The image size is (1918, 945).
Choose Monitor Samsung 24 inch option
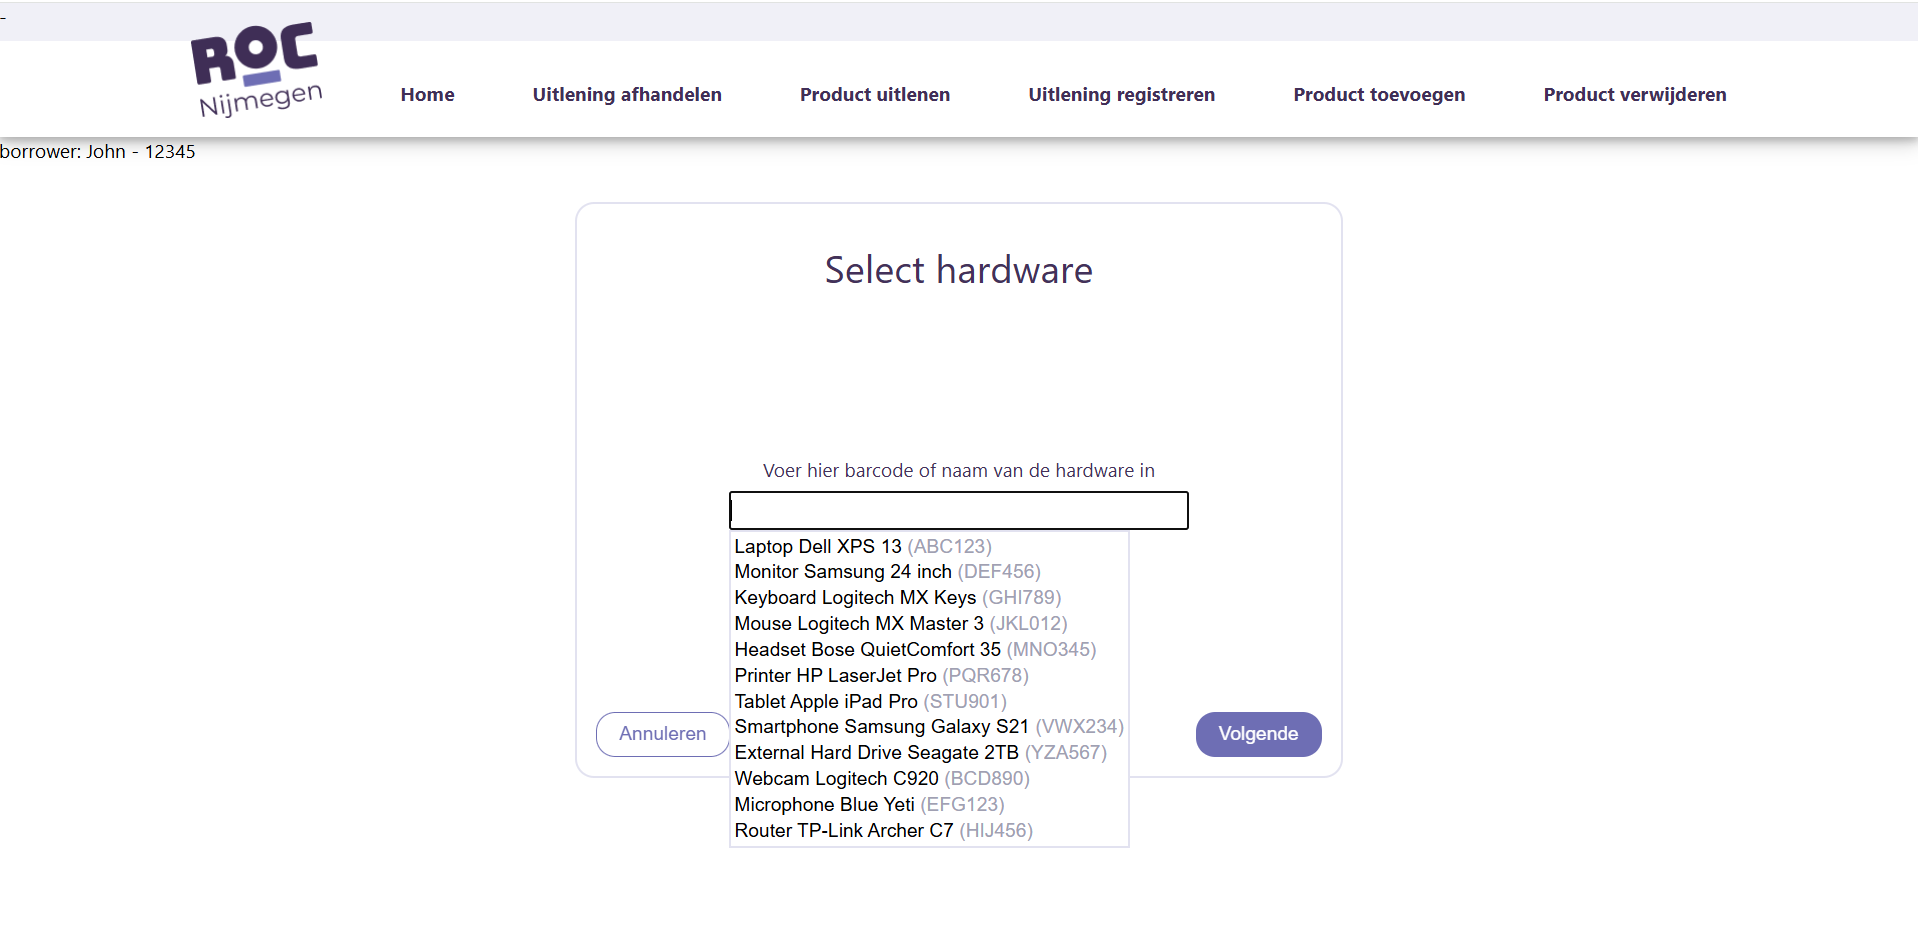(x=929, y=572)
